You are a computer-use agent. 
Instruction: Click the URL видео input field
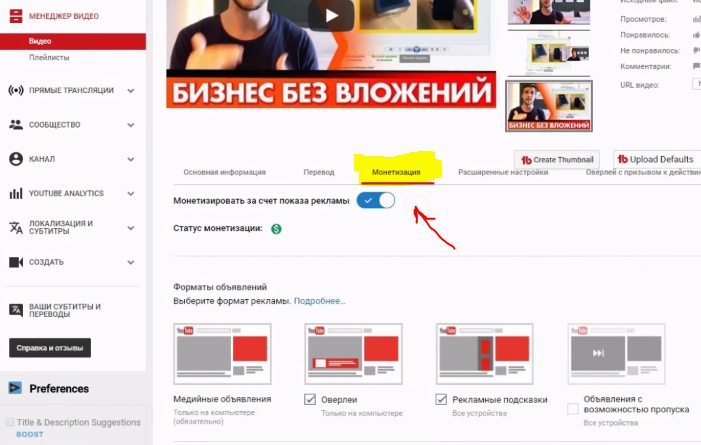[x=697, y=84]
